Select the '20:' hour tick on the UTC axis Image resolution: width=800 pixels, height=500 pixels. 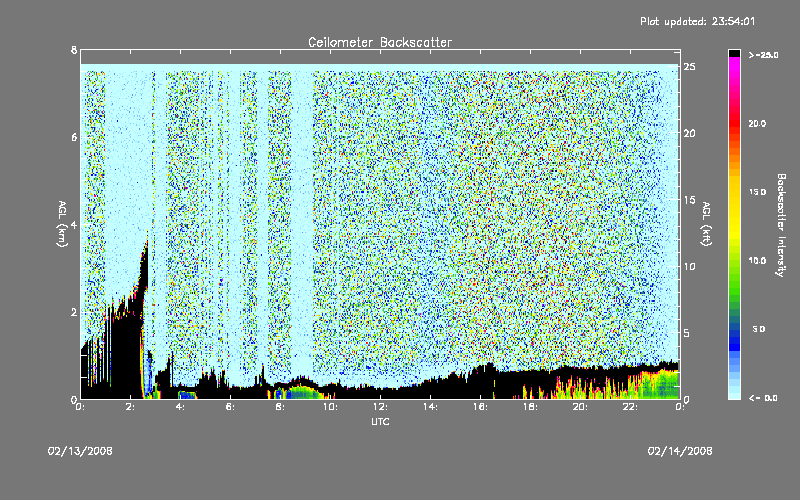[580, 407]
